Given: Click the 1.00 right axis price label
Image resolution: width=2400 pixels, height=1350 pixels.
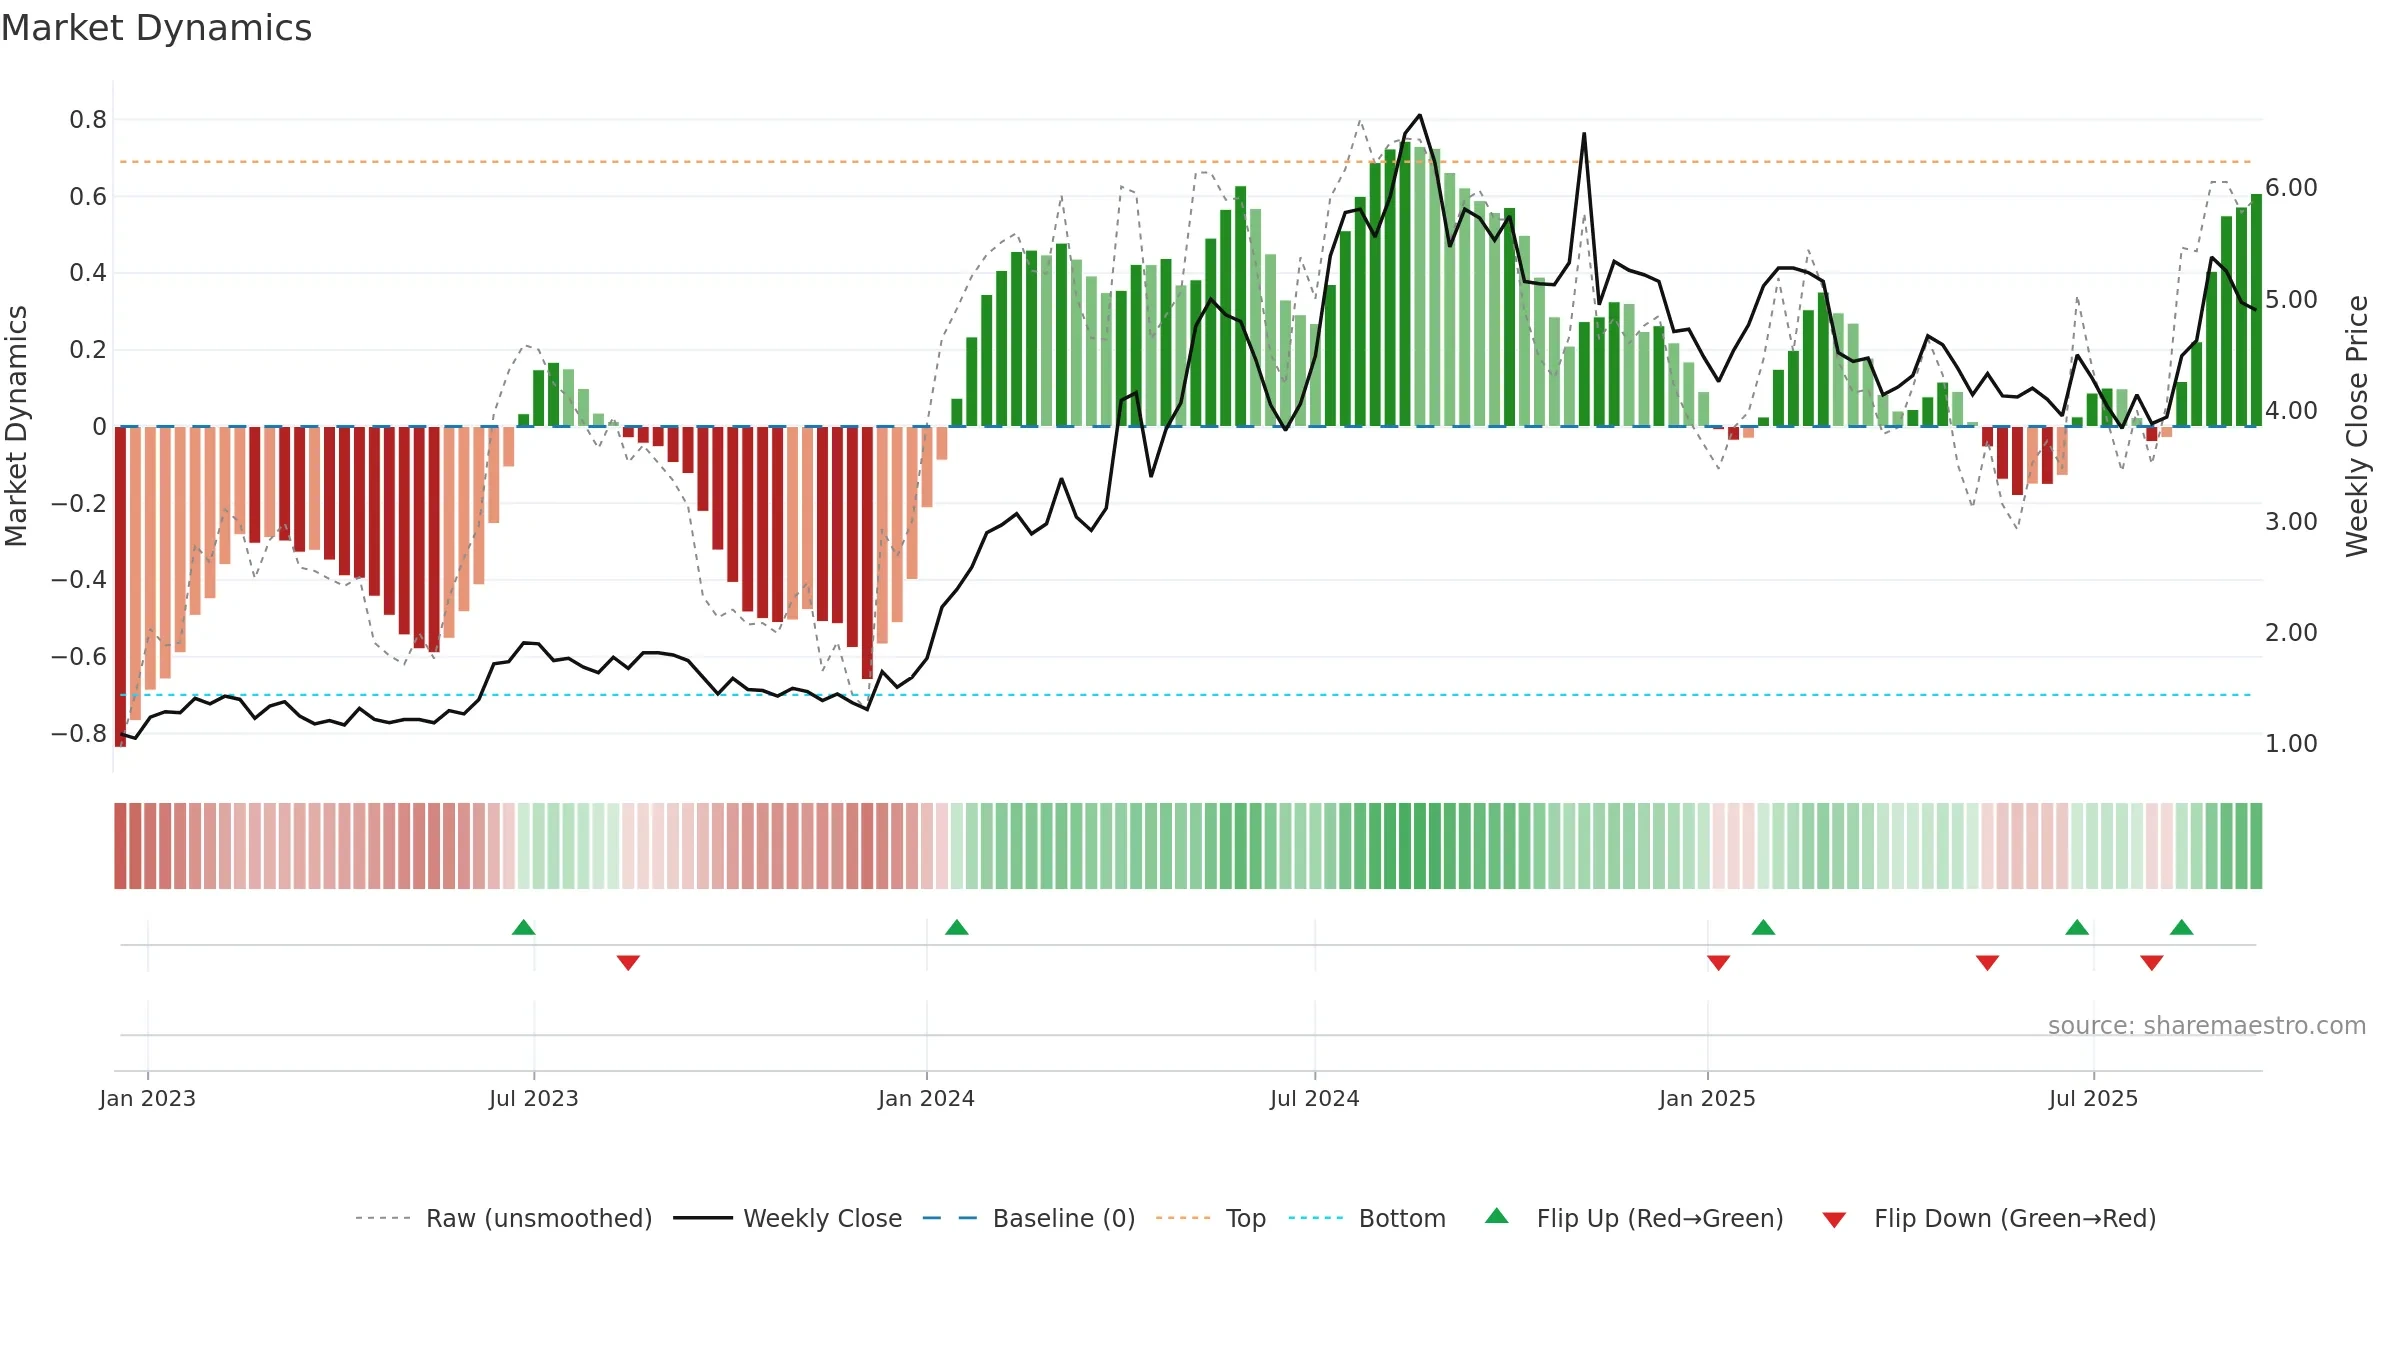Looking at the screenshot, I should coord(2291,744).
